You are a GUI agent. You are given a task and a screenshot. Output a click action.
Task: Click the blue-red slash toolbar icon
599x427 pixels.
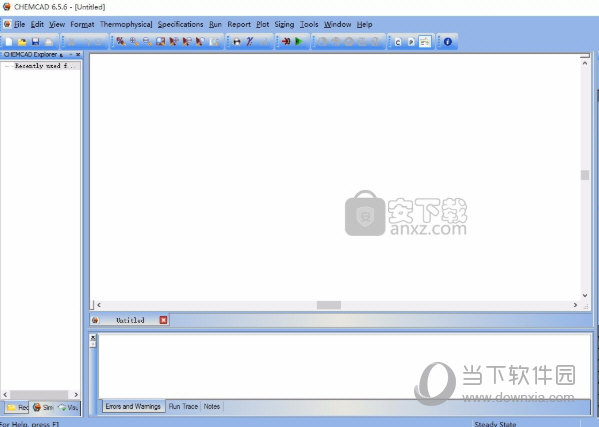pos(250,42)
